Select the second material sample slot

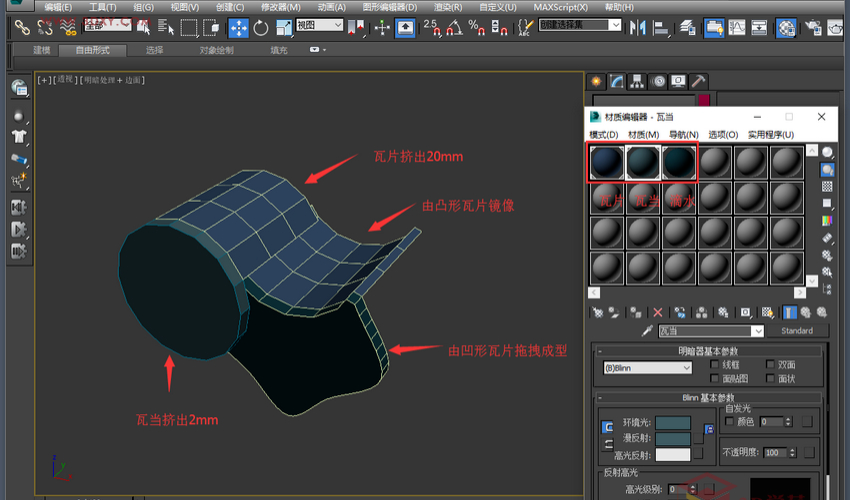[643, 162]
